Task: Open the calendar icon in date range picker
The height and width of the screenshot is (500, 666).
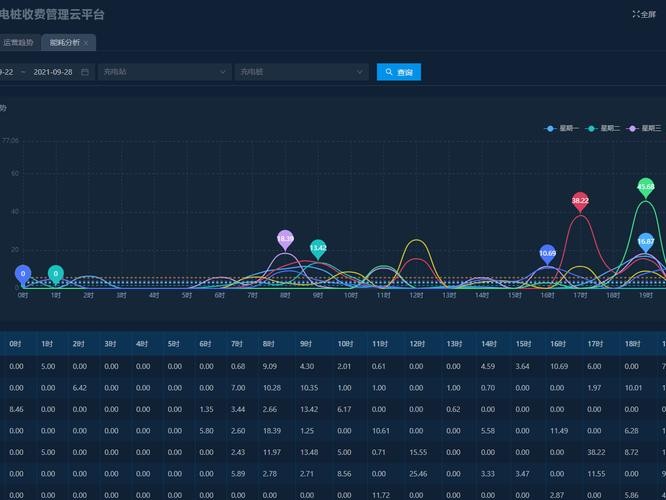Action: [x=85, y=72]
